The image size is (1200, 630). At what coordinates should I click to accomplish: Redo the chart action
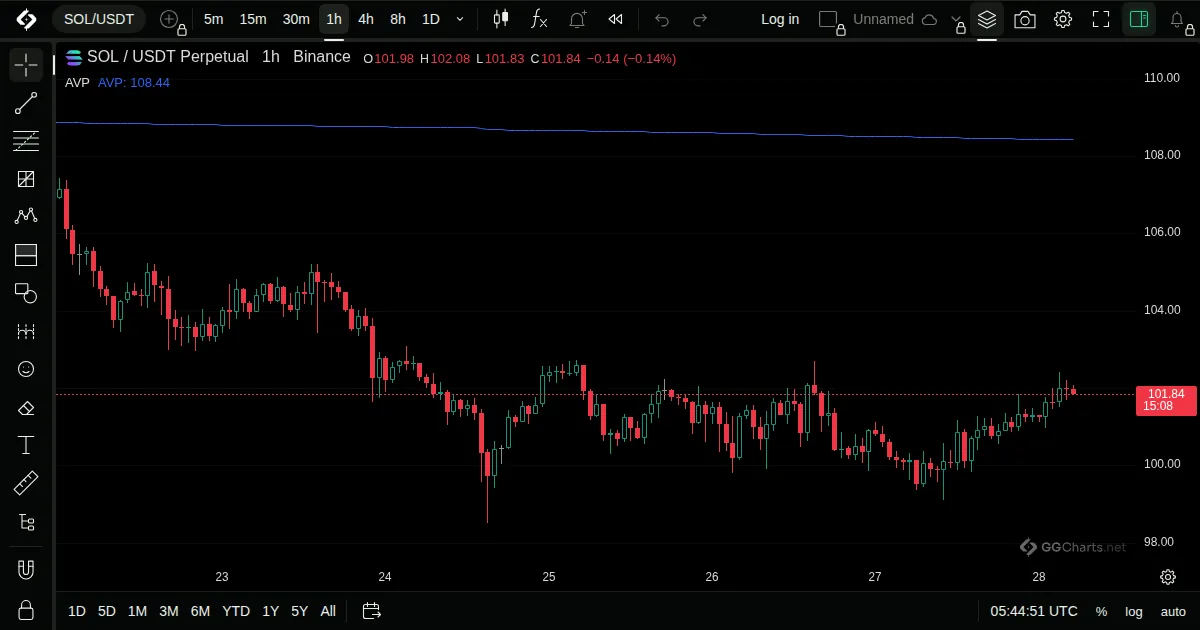[700, 19]
